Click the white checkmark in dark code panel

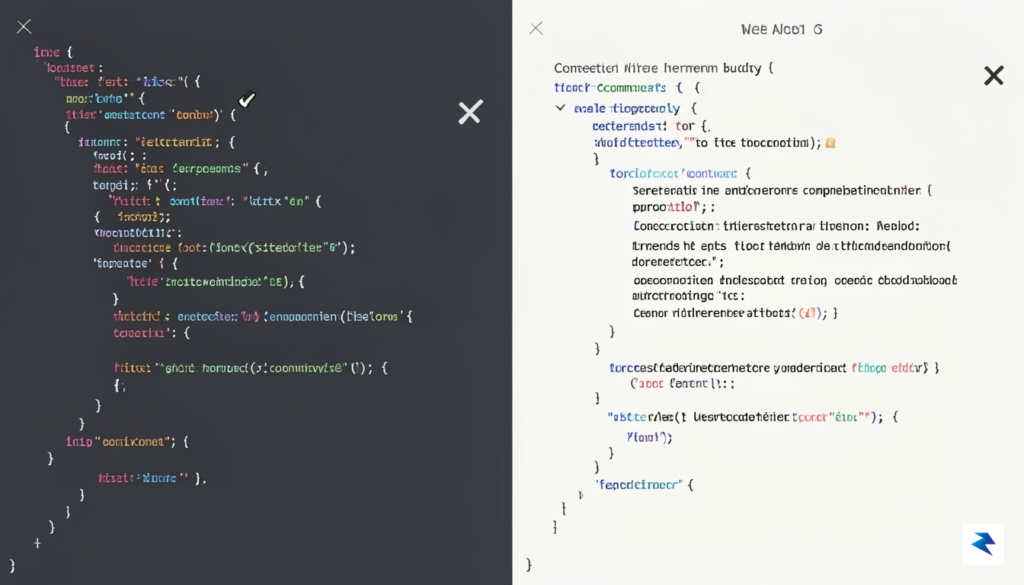click(x=247, y=100)
